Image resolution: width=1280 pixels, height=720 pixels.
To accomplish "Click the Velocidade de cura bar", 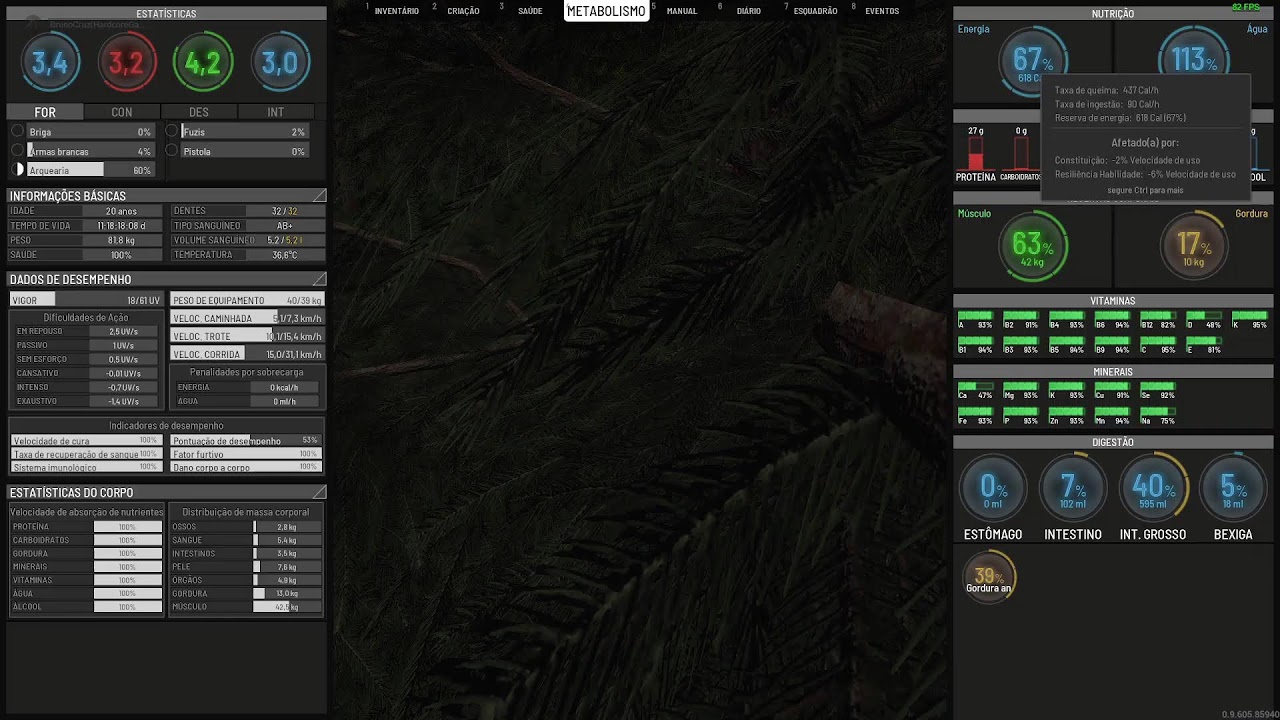I will point(86,440).
